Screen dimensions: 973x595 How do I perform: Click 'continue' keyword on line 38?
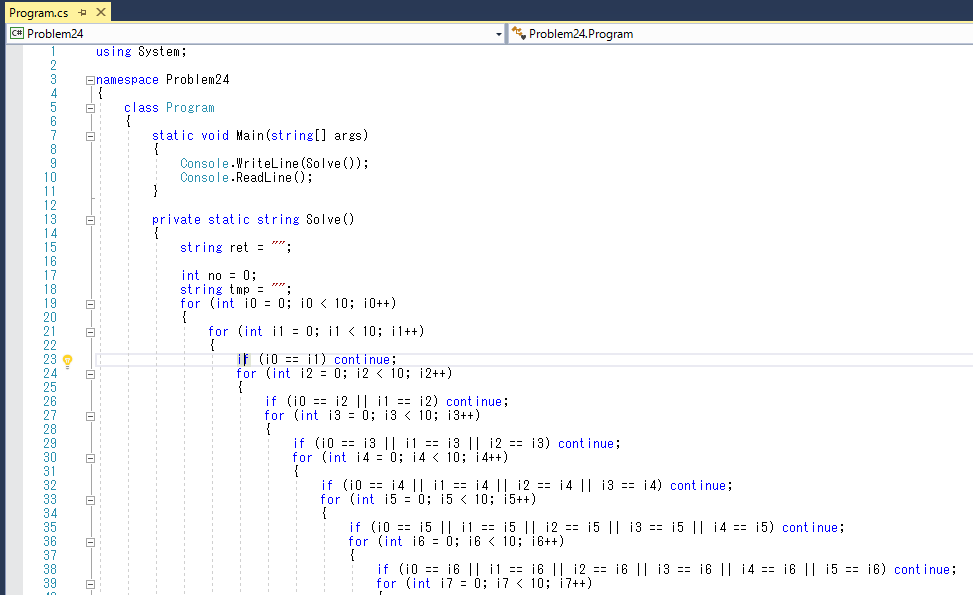[922, 570]
